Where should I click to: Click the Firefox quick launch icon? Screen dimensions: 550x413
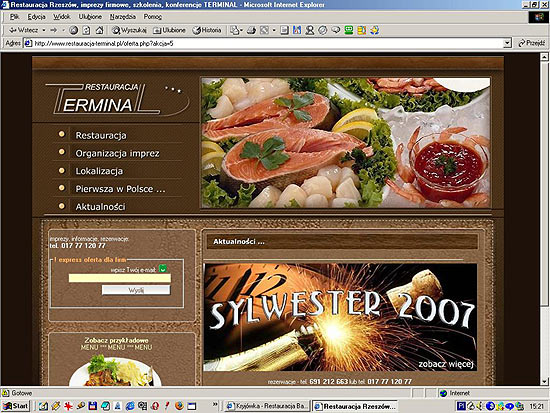[x=179, y=406]
